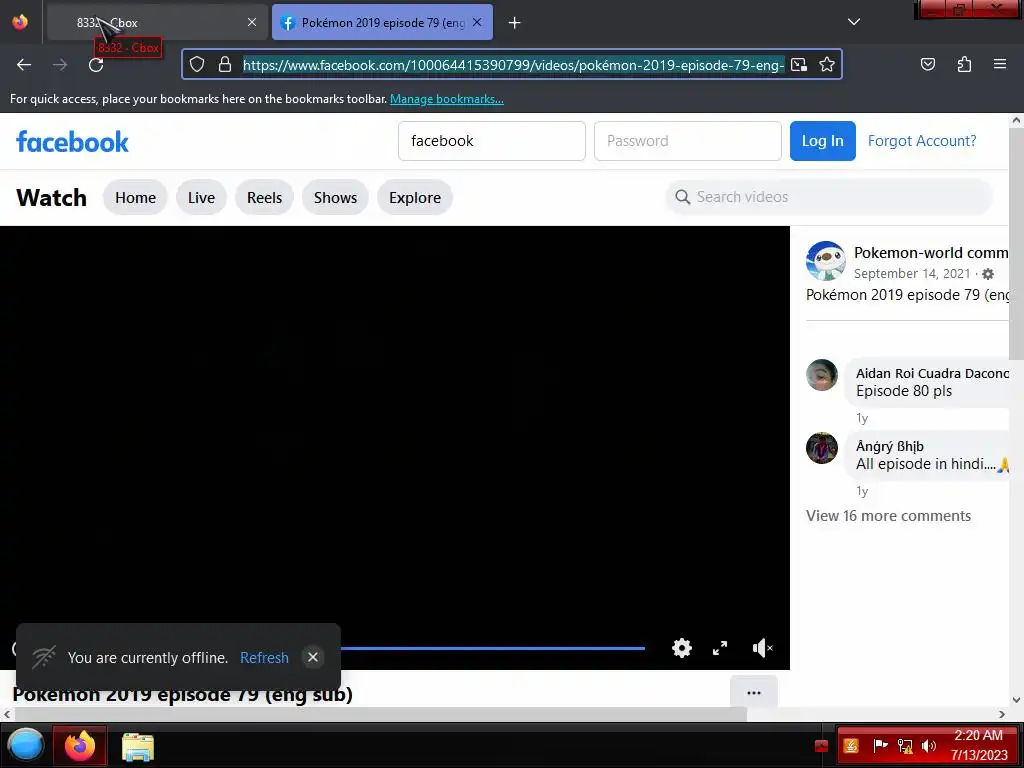Focus the Password field
This screenshot has width=1024, height=768.
click(688, 141)
